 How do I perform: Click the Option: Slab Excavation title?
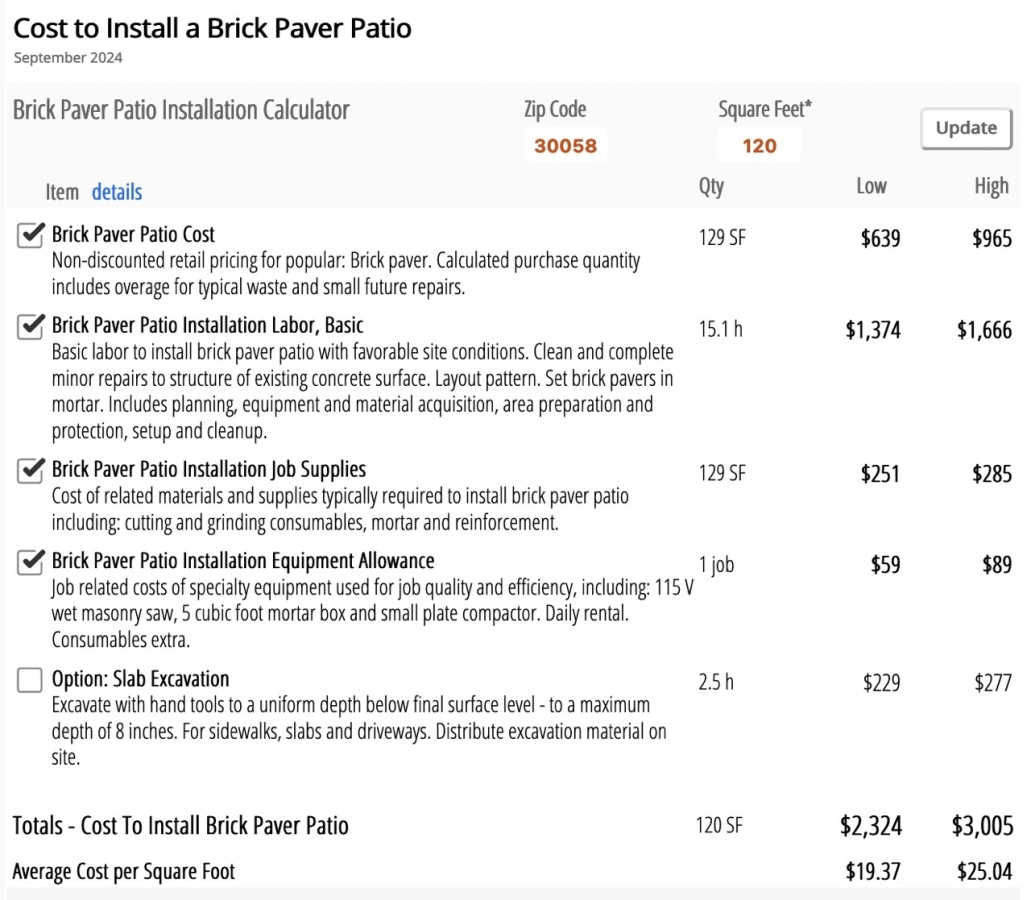140,680
